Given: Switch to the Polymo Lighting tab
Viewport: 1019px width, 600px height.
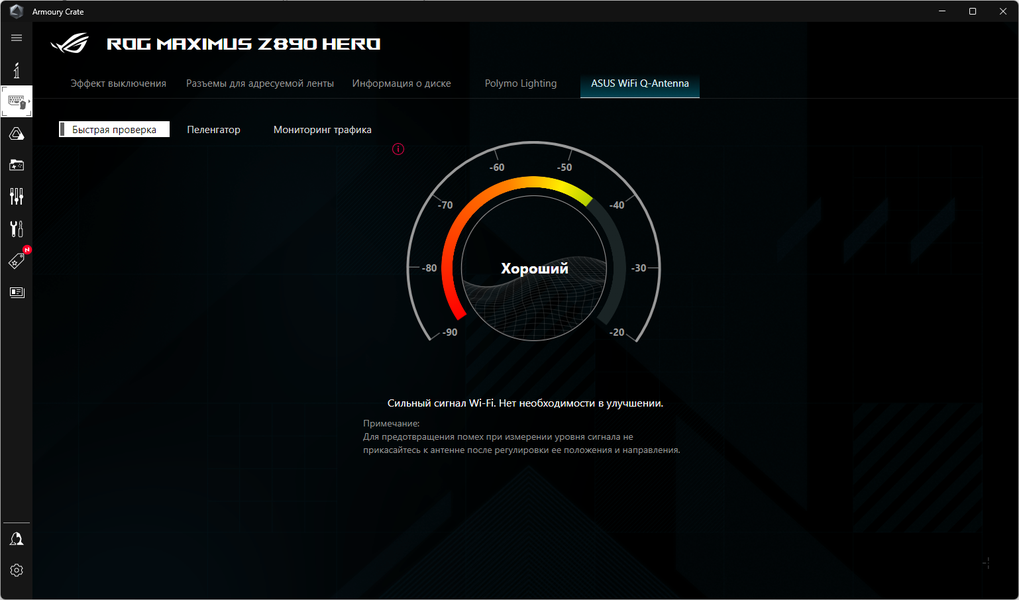Looking at the screenshot, I should tap(521, 83).
